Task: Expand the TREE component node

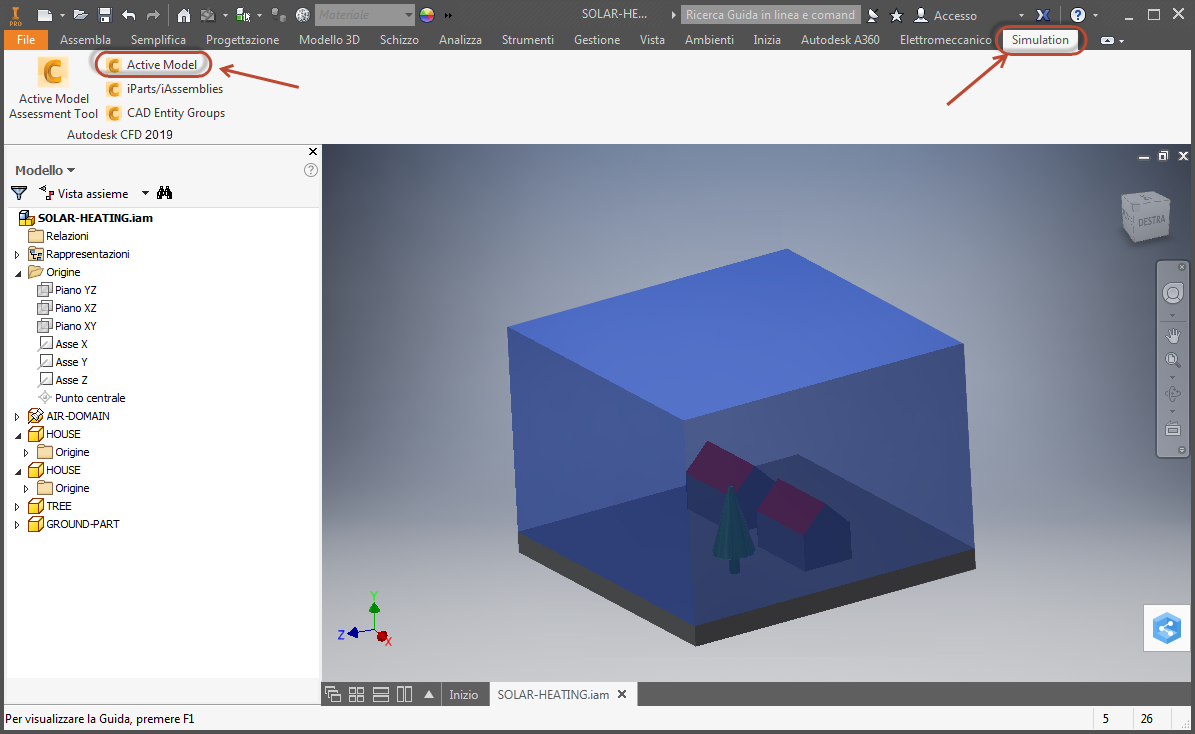Action: pos(17,507)
